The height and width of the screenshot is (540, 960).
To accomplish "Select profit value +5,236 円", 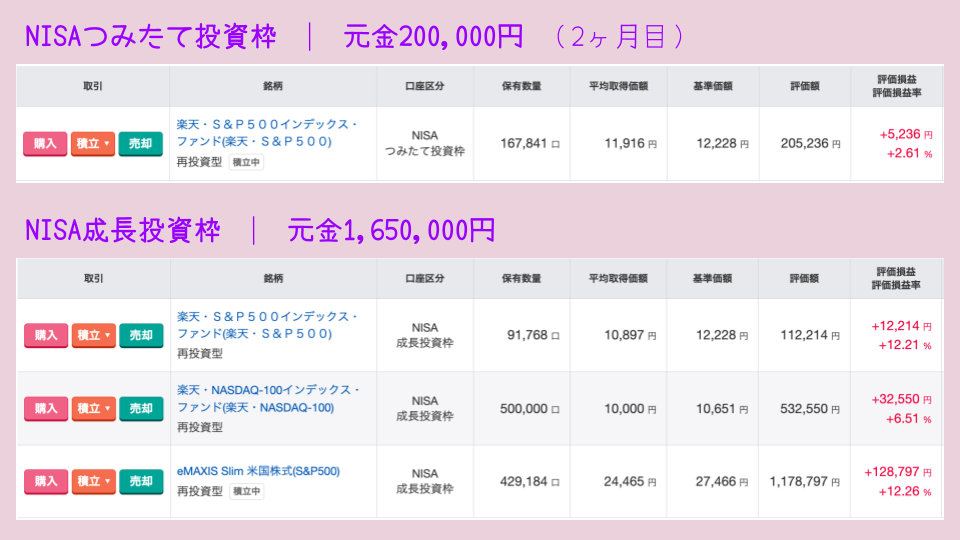I will pyautogui.click(x=906, y=134).
